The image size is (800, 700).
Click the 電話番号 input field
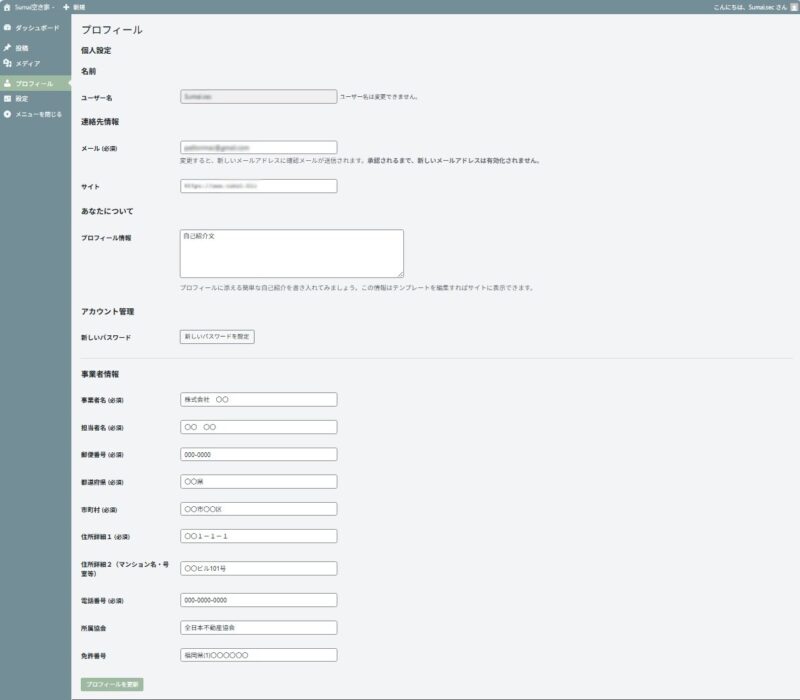(258, 600)
